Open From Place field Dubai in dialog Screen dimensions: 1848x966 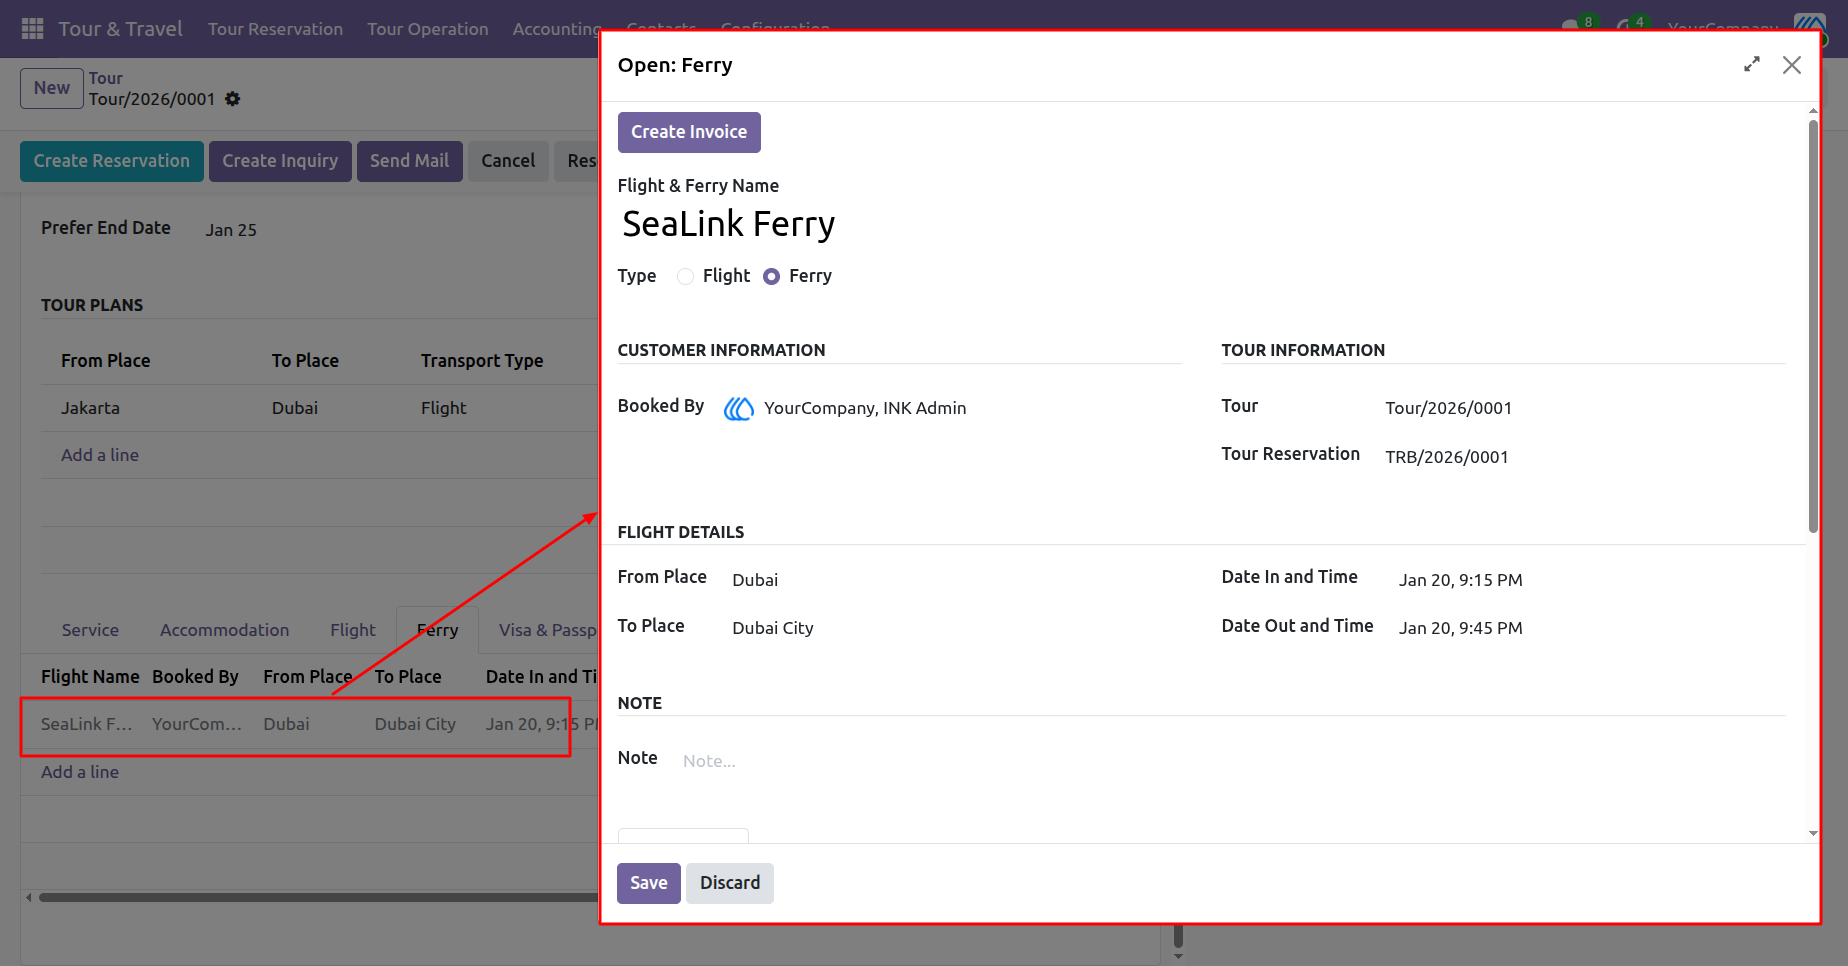pyautogui.click(x=755, y=580)
